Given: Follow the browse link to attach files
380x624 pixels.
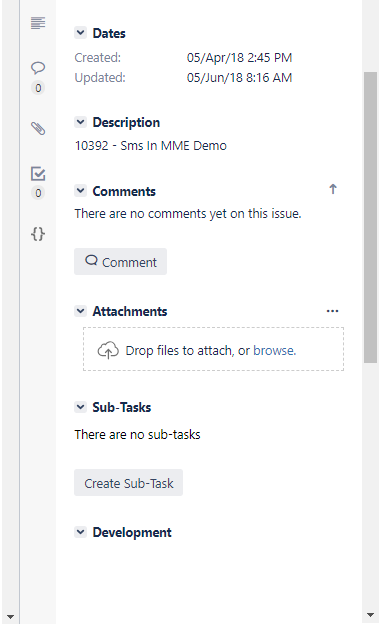Looking at the screenshot, I should pyautogui.click(x=275, y=350).
